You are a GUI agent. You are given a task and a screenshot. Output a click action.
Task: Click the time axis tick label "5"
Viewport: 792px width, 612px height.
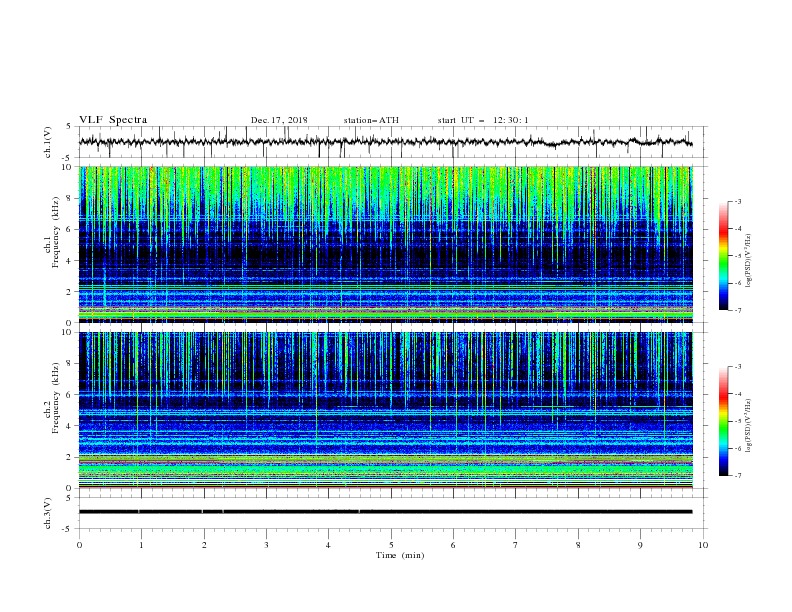tap(391, 545)
